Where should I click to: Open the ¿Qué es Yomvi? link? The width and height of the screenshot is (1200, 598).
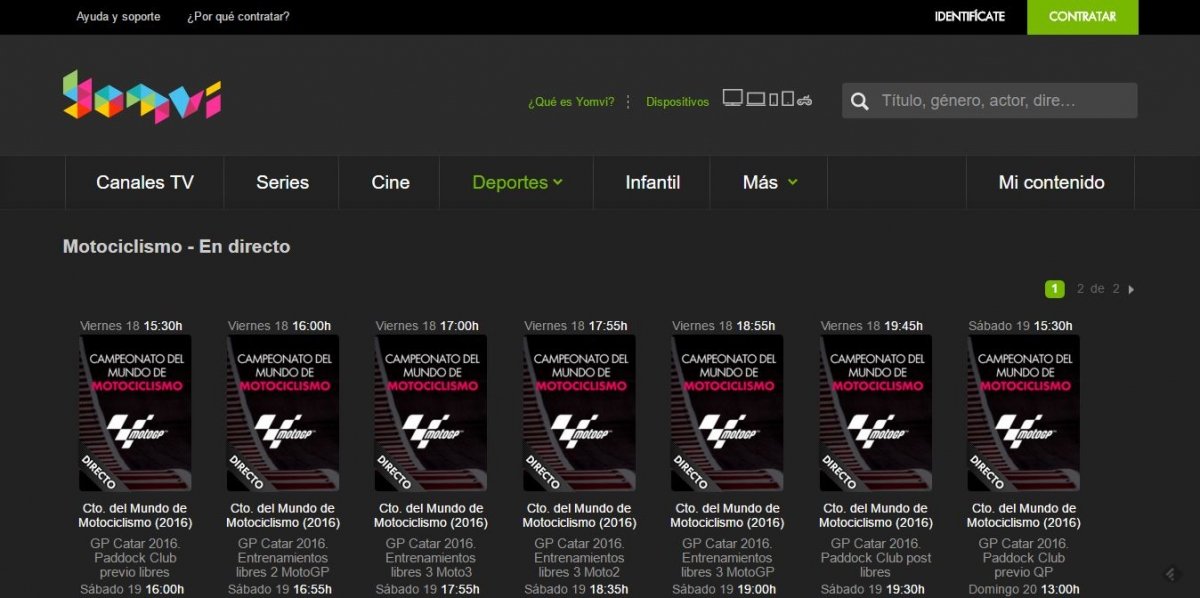coord(571,102)
